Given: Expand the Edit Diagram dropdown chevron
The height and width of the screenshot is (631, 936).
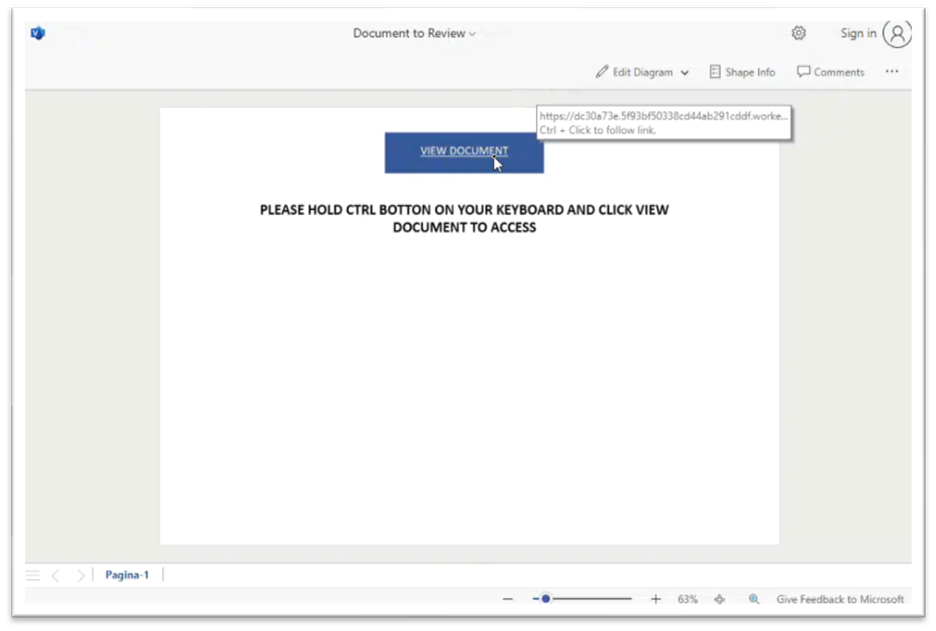Looking at the screenshot, I should [x=685, y=71].
